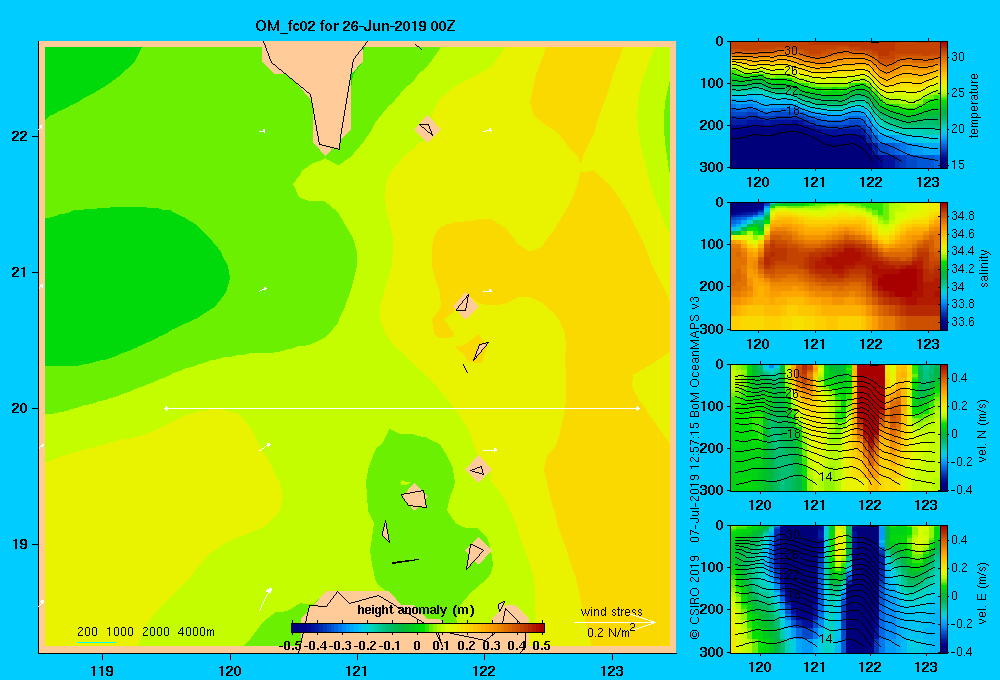Click the CSIRO 2019 BoM OceanMAPS credit text
Viewport: 1000px width, 680px height.
click(695, 468)
